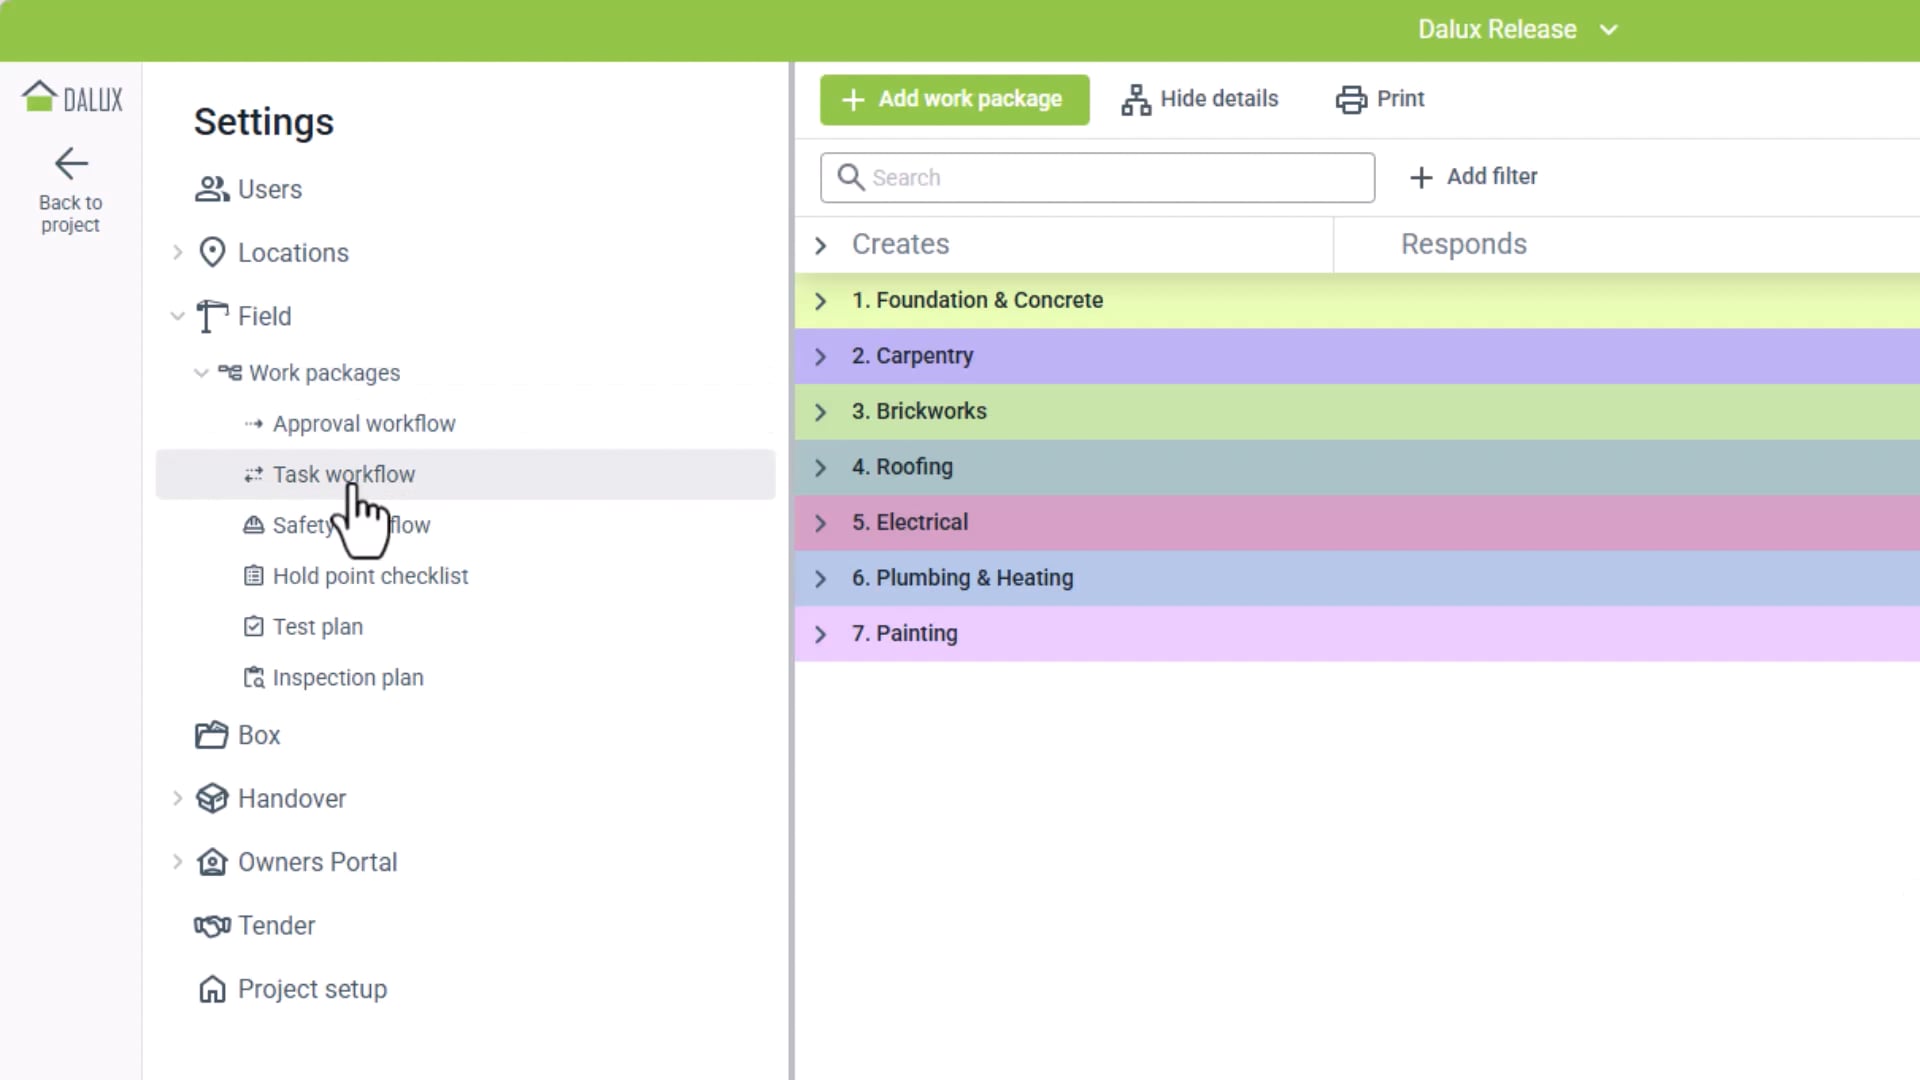This screenshot has width=1920, height=1080.
Task: Click the Locations pin icon
Action: [x=211, y=252]
